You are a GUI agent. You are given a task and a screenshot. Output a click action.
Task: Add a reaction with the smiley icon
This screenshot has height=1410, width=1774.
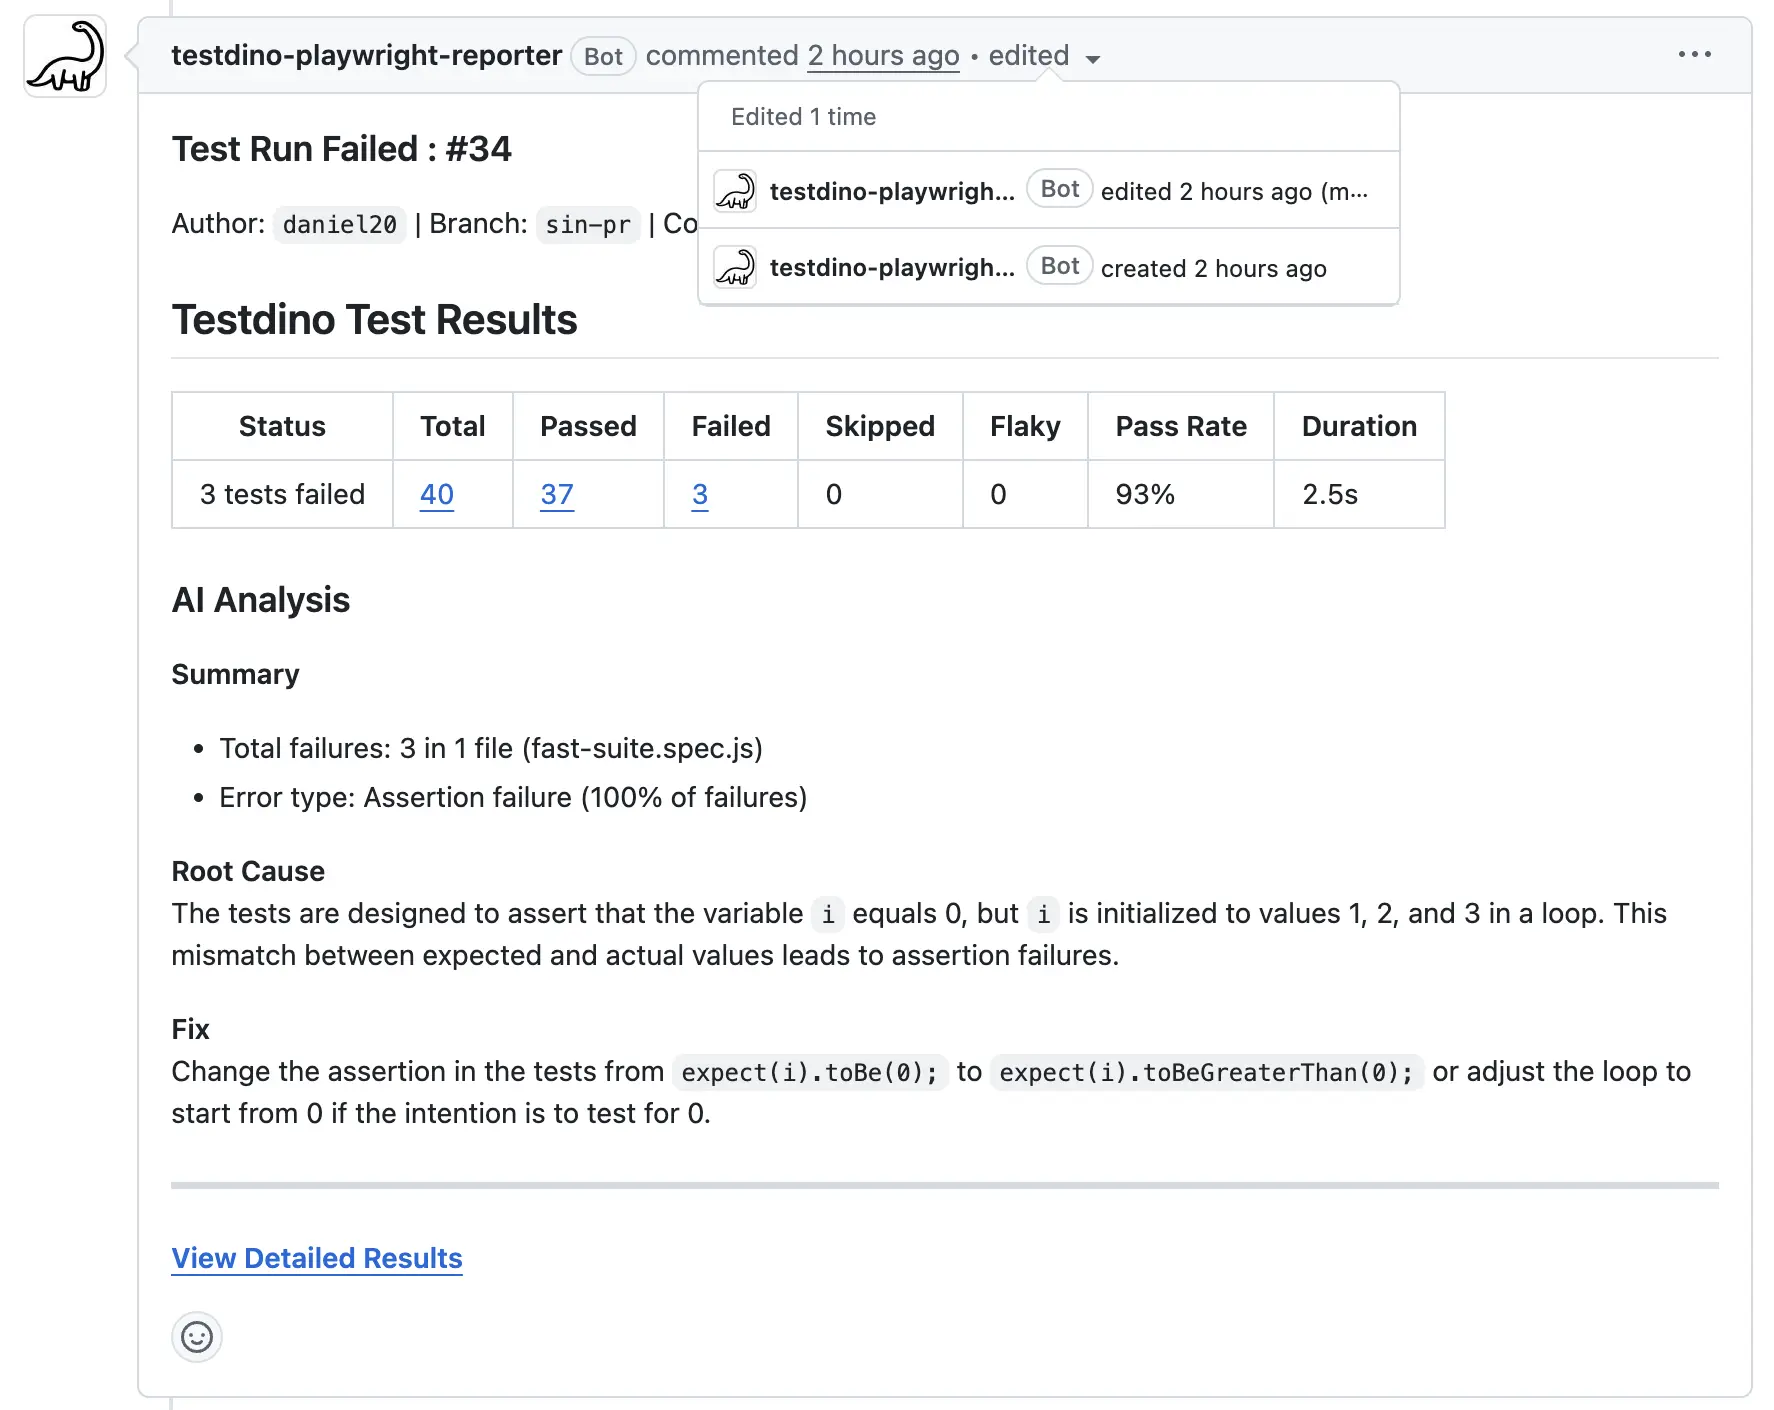point(197,1337)
